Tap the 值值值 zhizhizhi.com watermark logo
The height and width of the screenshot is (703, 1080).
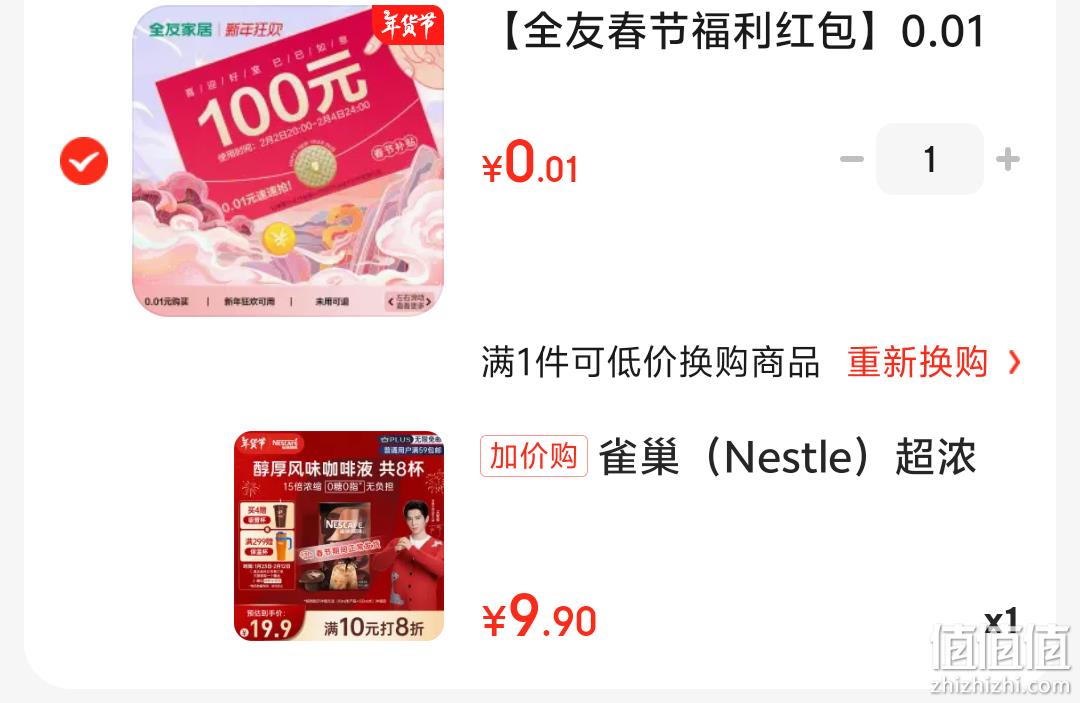1001,658
